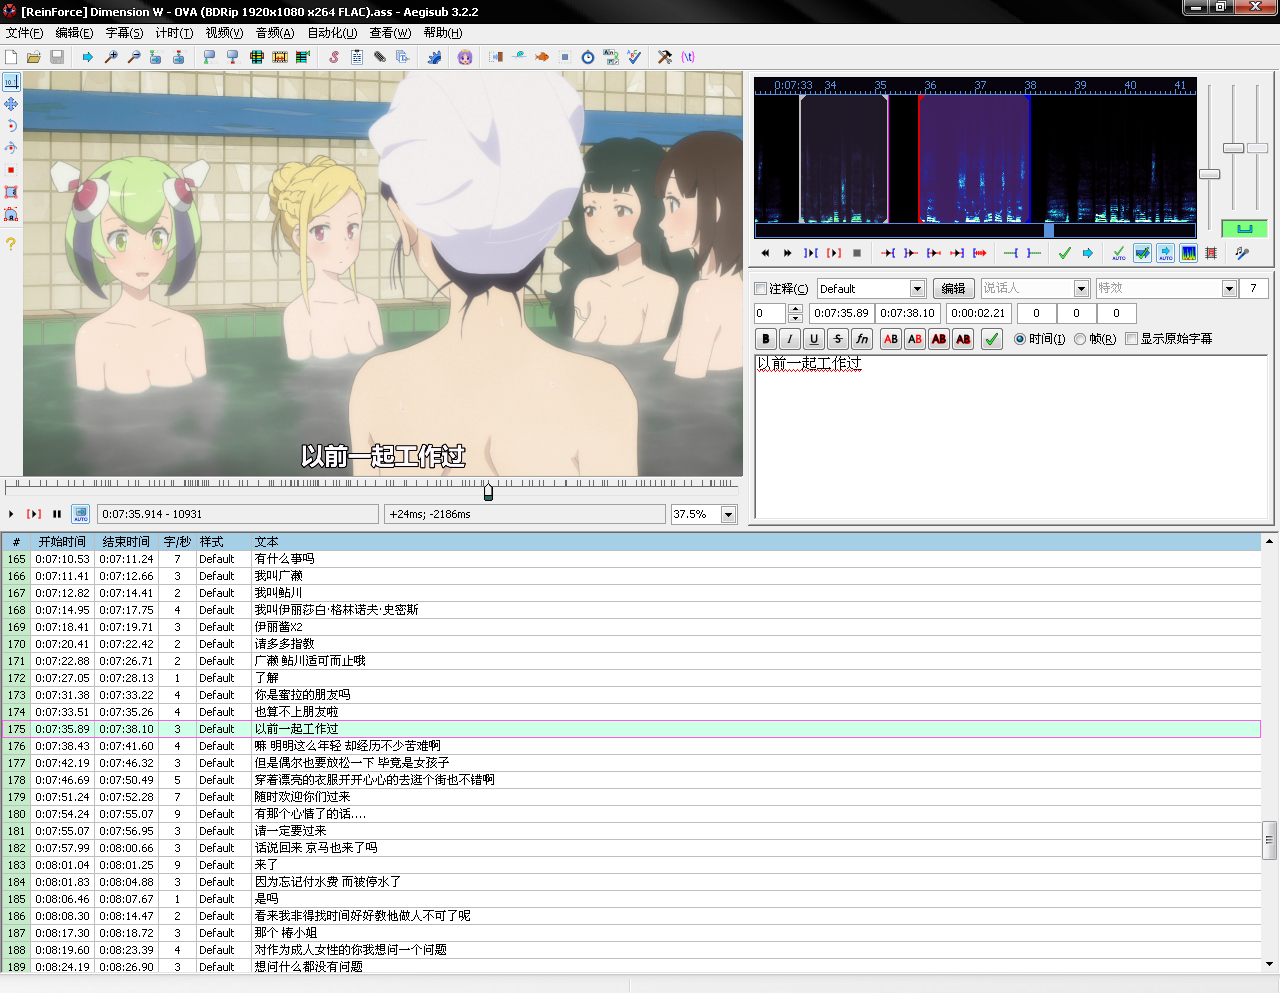Open the Fonts Collector icon
Screen dimensions: 1280x993
[x=403, y=57]
